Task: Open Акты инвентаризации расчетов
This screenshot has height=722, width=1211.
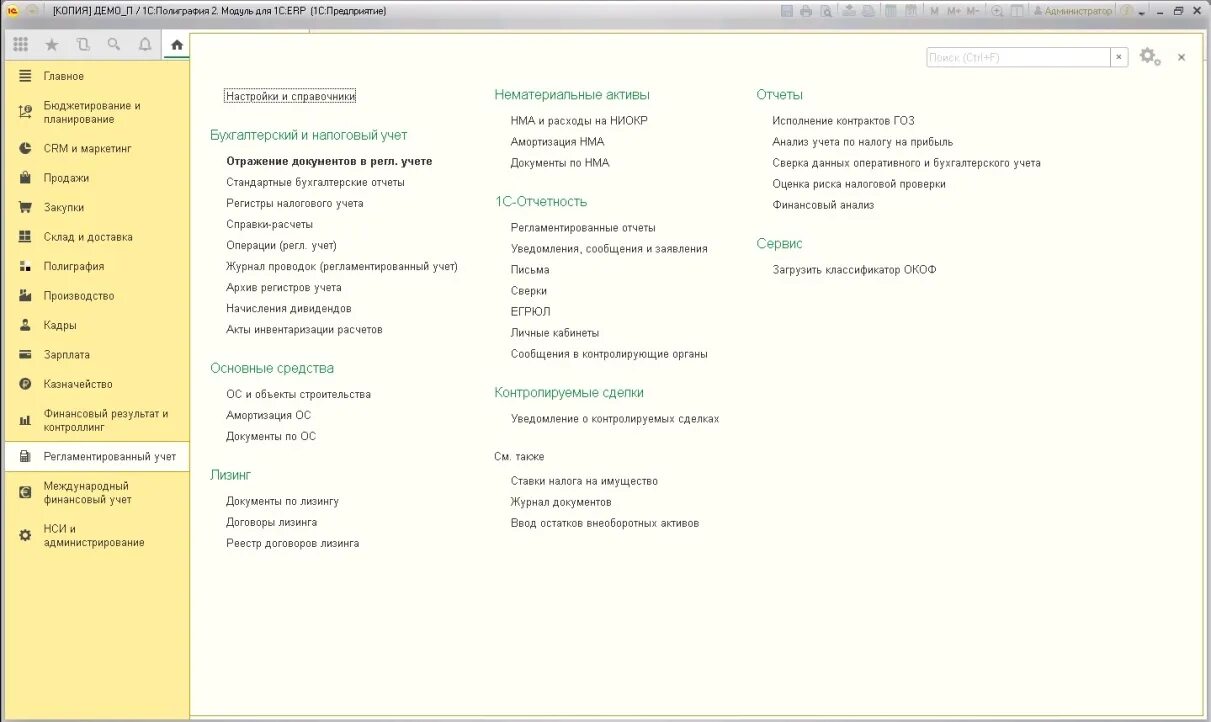Action: 304,329
